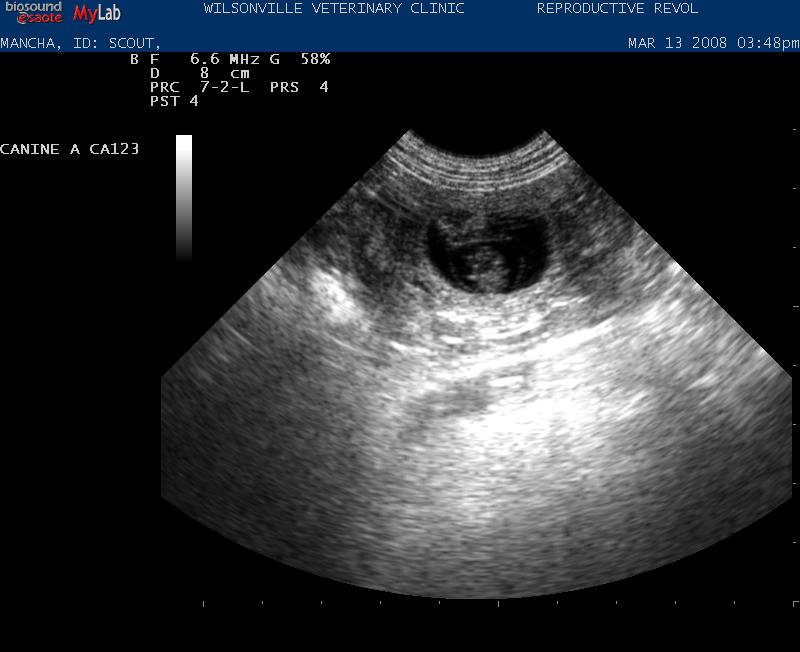Click the grayscale gradient bar
The height and width of the screenshot is (652, 800).
coord(184,198)
